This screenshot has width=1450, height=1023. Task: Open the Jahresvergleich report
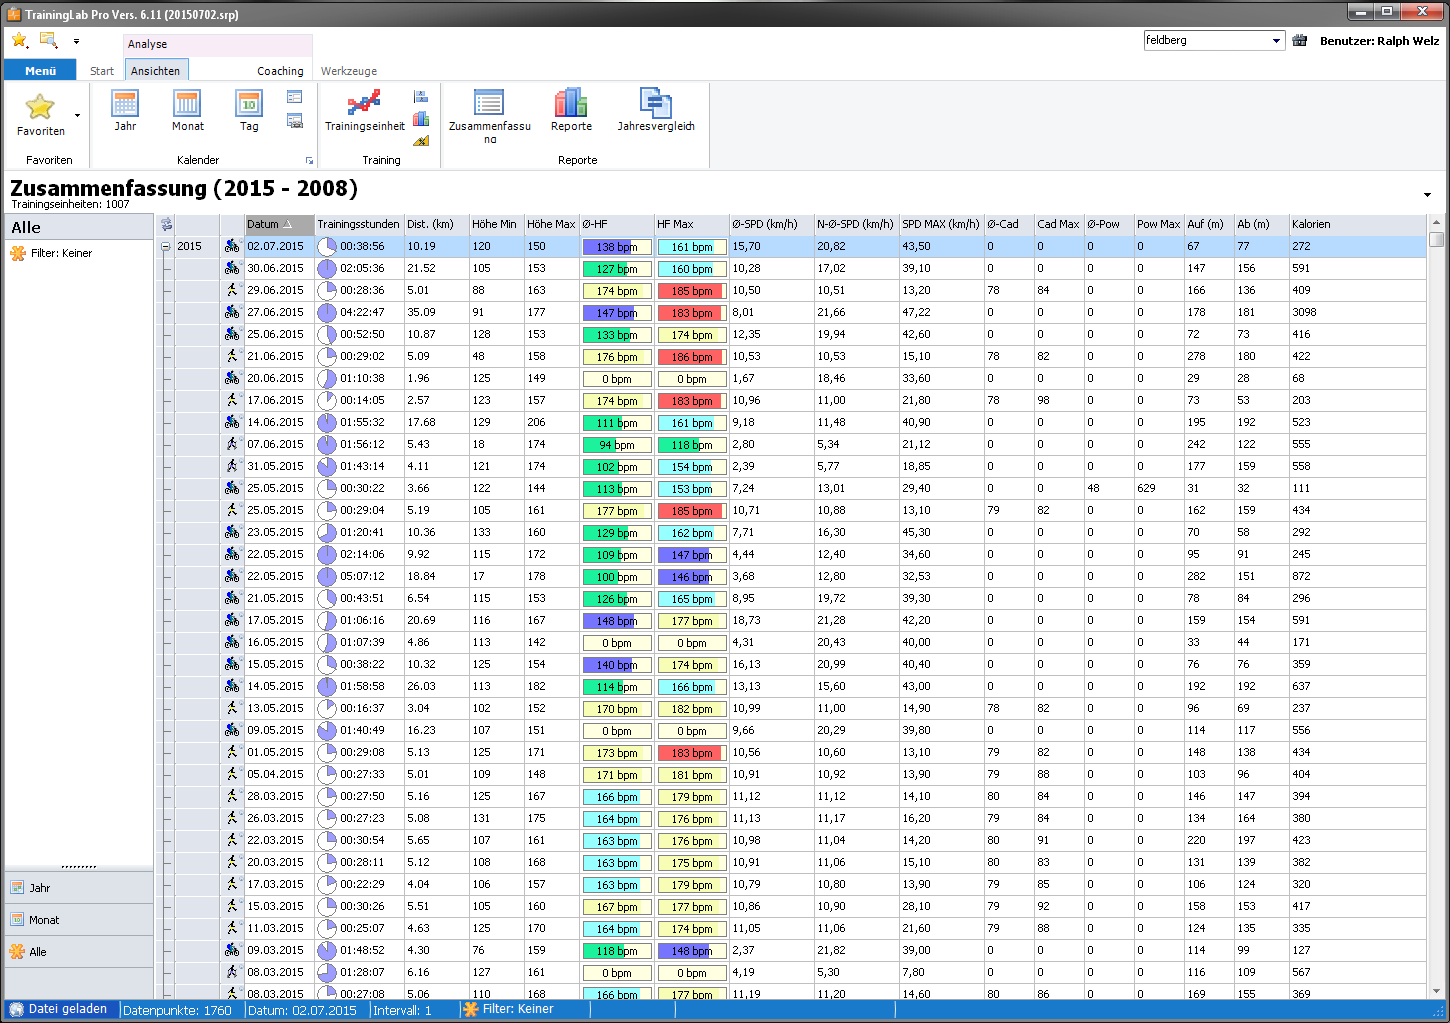(655, 111)
